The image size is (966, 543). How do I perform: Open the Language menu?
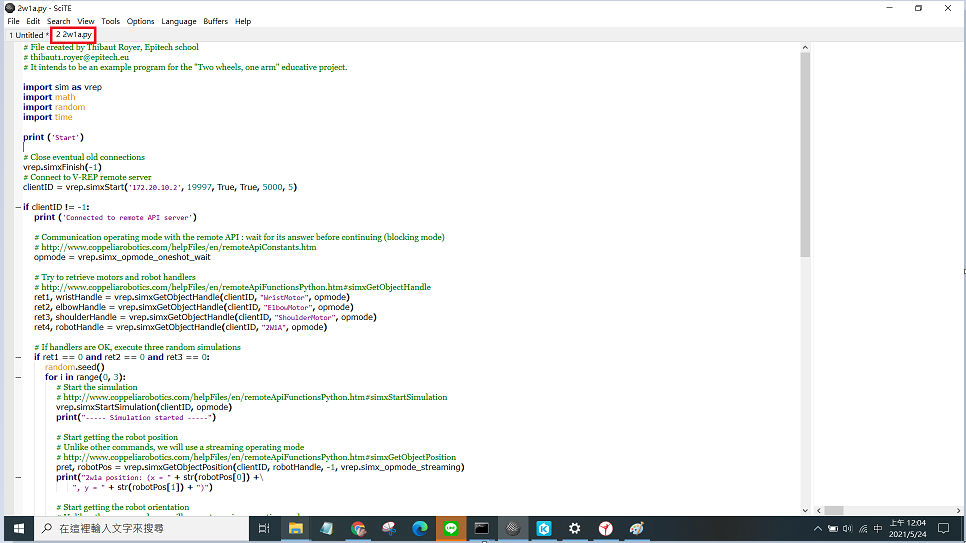point(179,21)
